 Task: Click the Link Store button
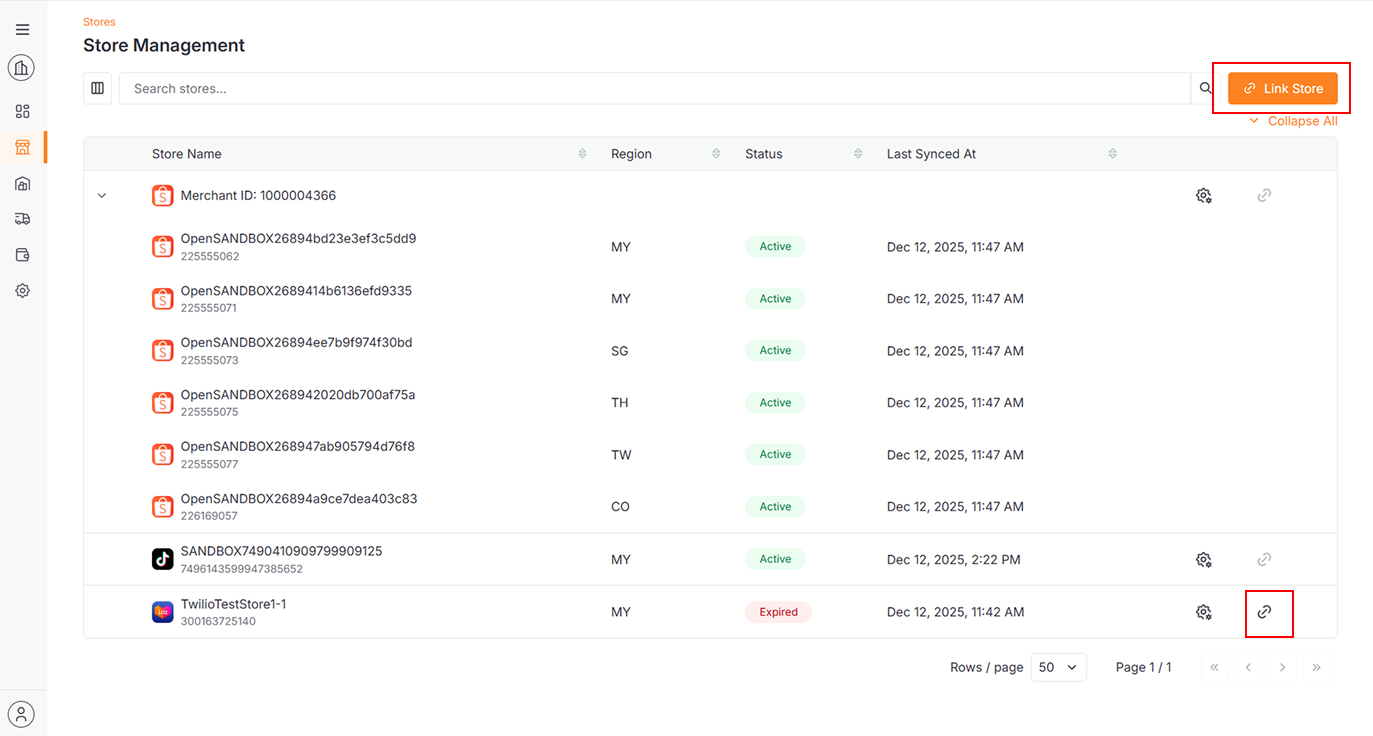point(1282,88)
